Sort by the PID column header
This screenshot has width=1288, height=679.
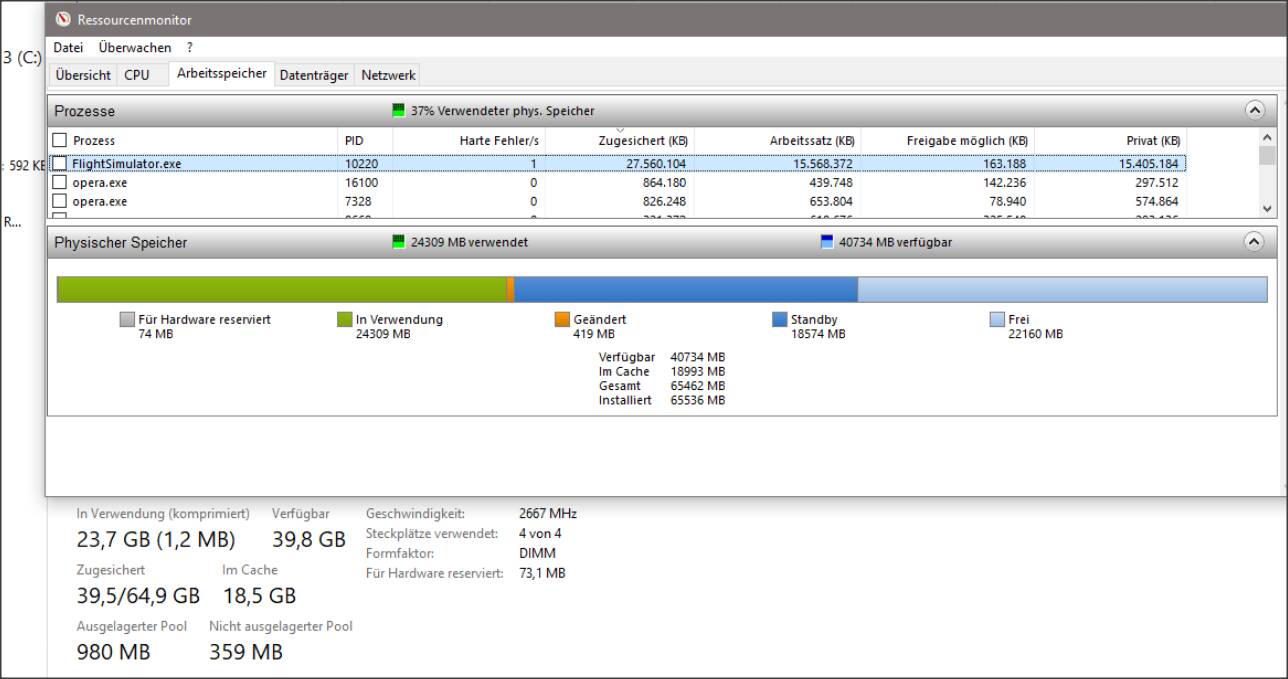point(366,141)
